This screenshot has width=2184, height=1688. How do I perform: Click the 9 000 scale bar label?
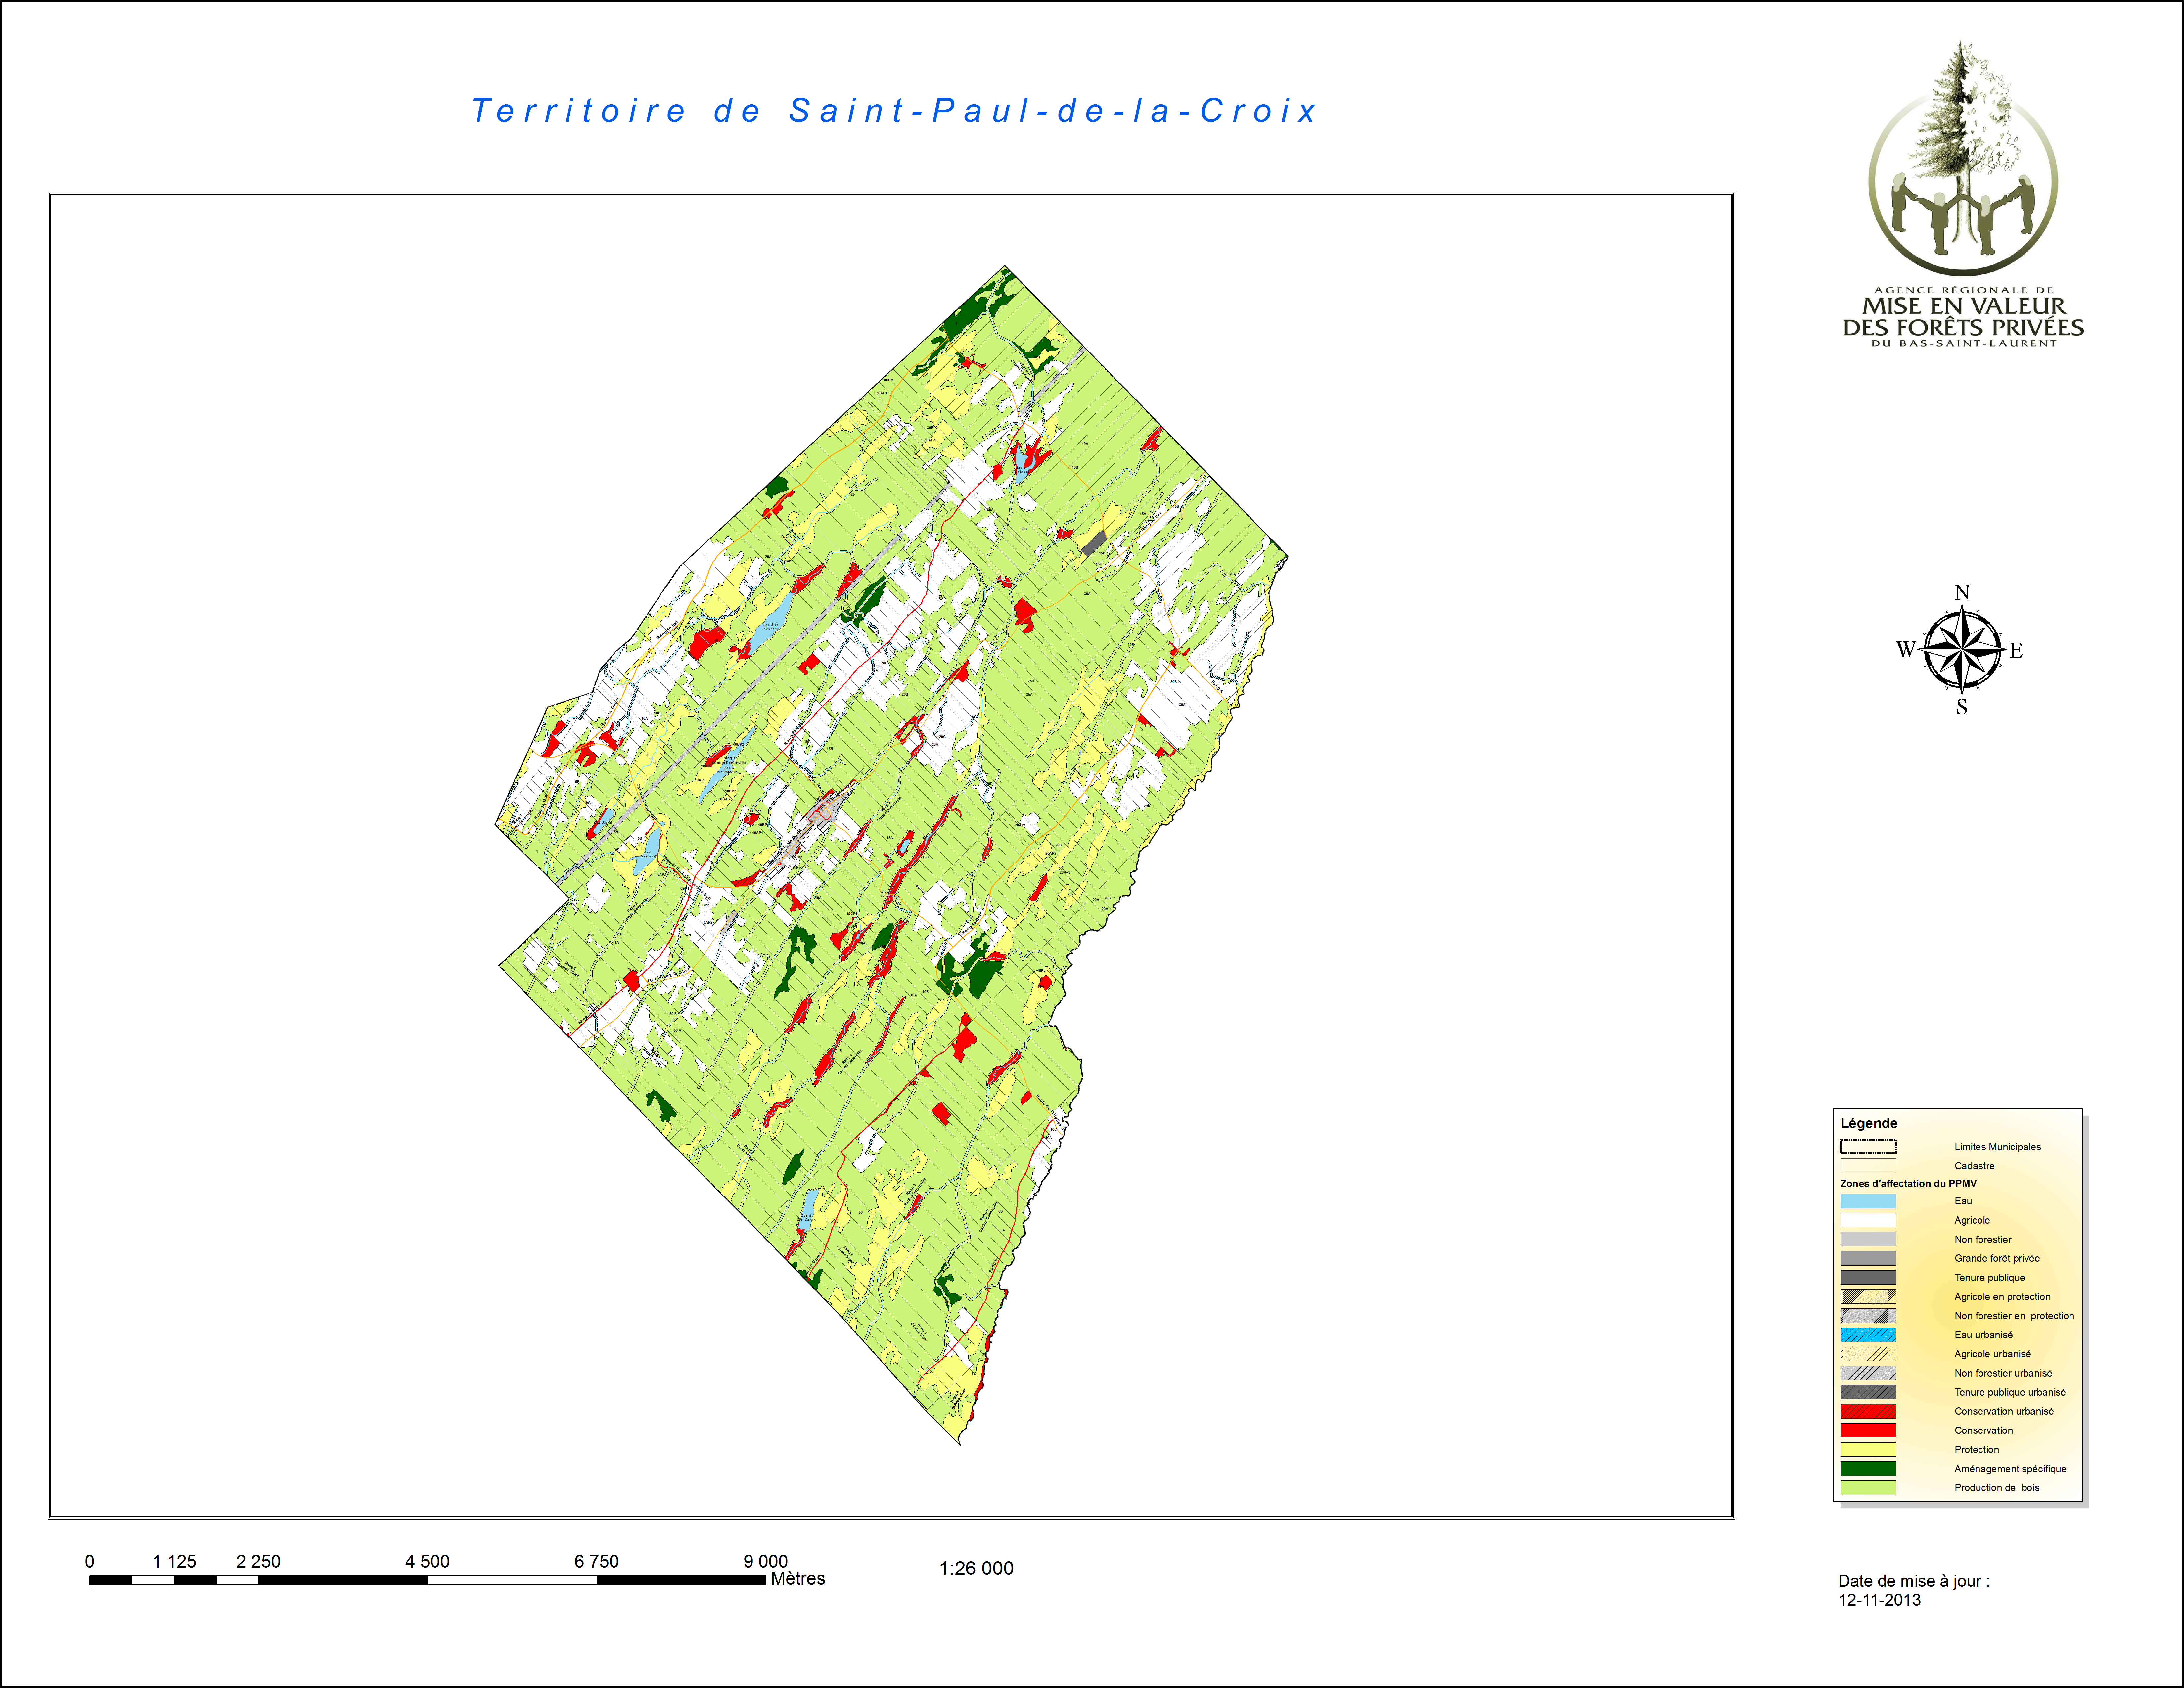[x=765, y=1561]
